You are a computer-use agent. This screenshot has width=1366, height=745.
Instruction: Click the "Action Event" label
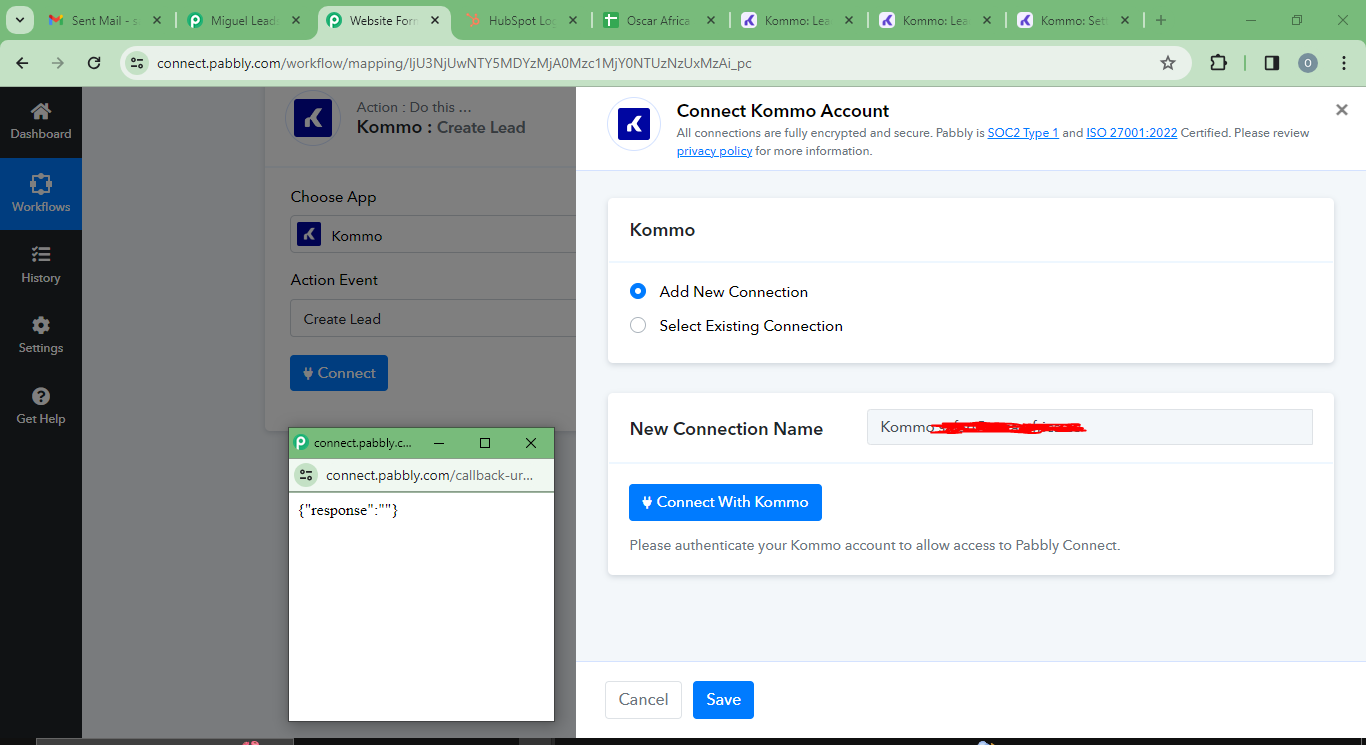[x=334, y=280]
